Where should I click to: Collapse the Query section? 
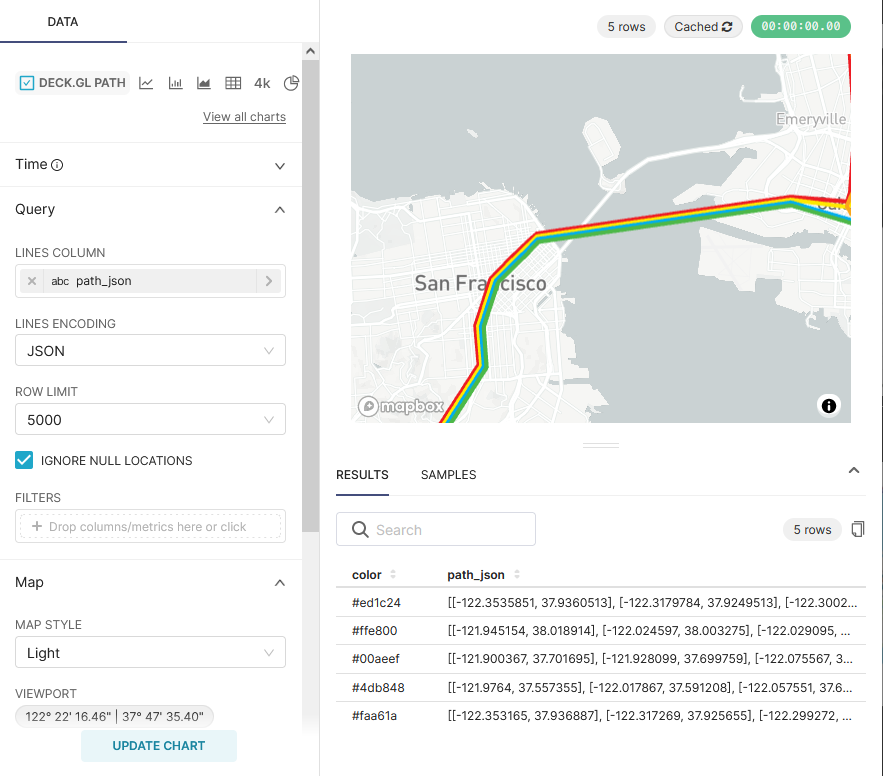click(x=280, y=210)
